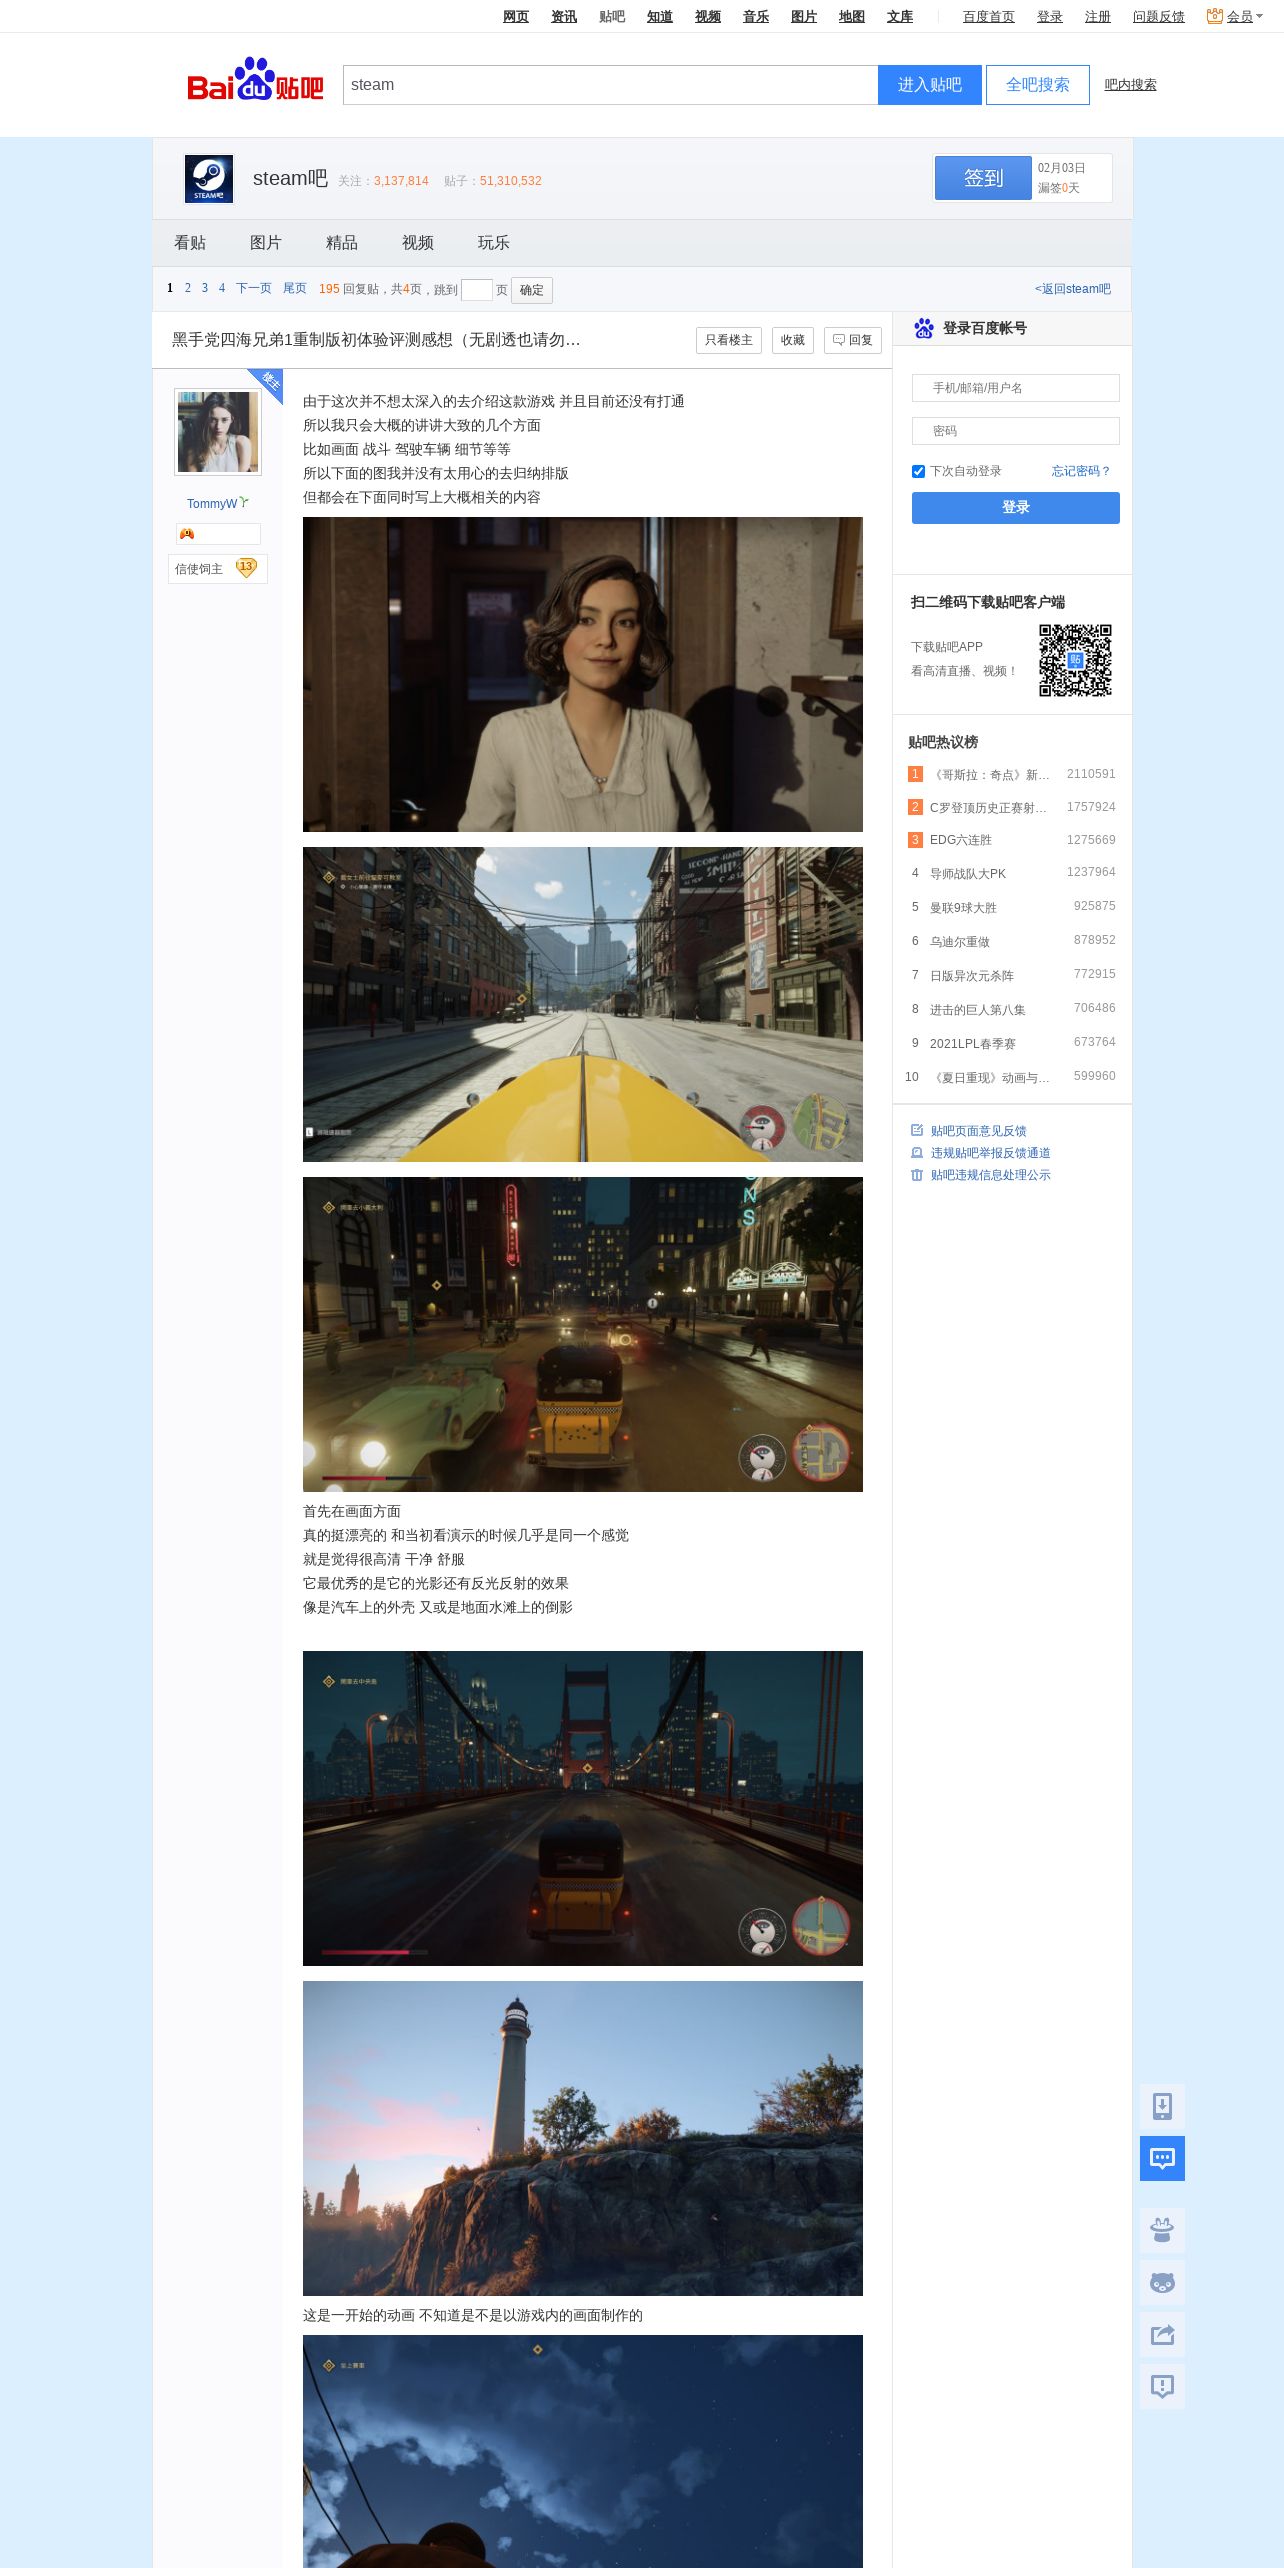Click the 吧内搜索 link

pos(1130,85)
